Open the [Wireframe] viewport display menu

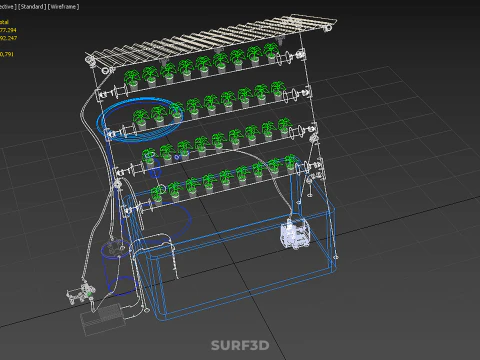click(x=64, y=7)
